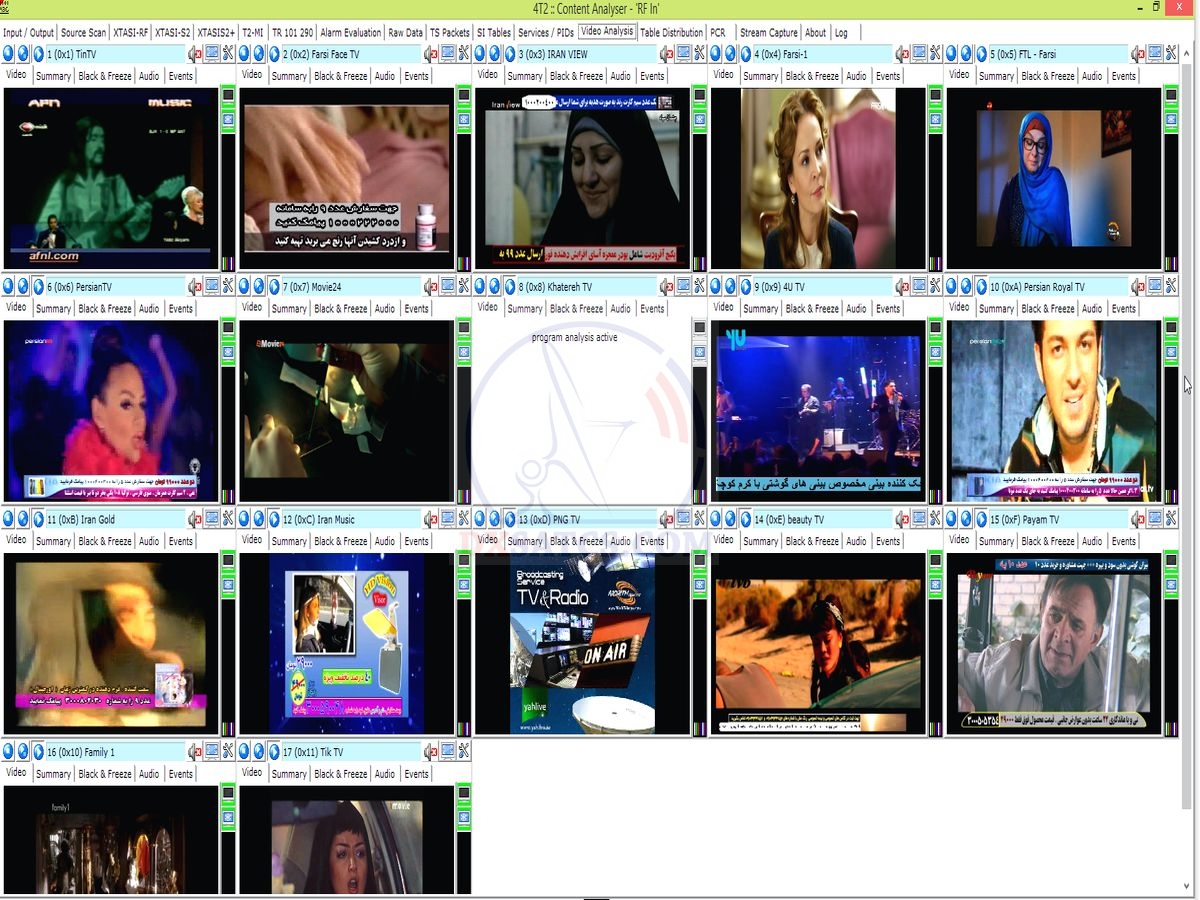Screen dimensions: 1200x900
Task: Open tools settings for 2 (0x2) Farsi Face TV
Action: pos(464,54)
